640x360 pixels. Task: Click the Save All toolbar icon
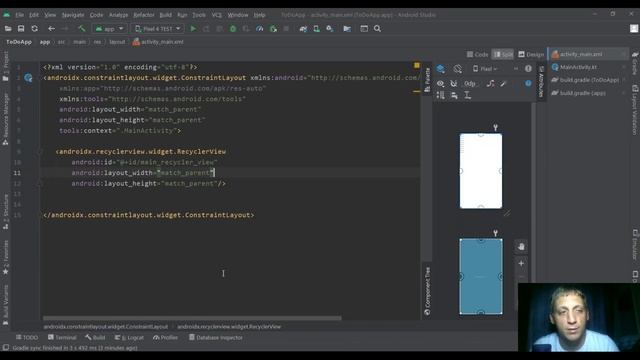(x=21, y=29)
